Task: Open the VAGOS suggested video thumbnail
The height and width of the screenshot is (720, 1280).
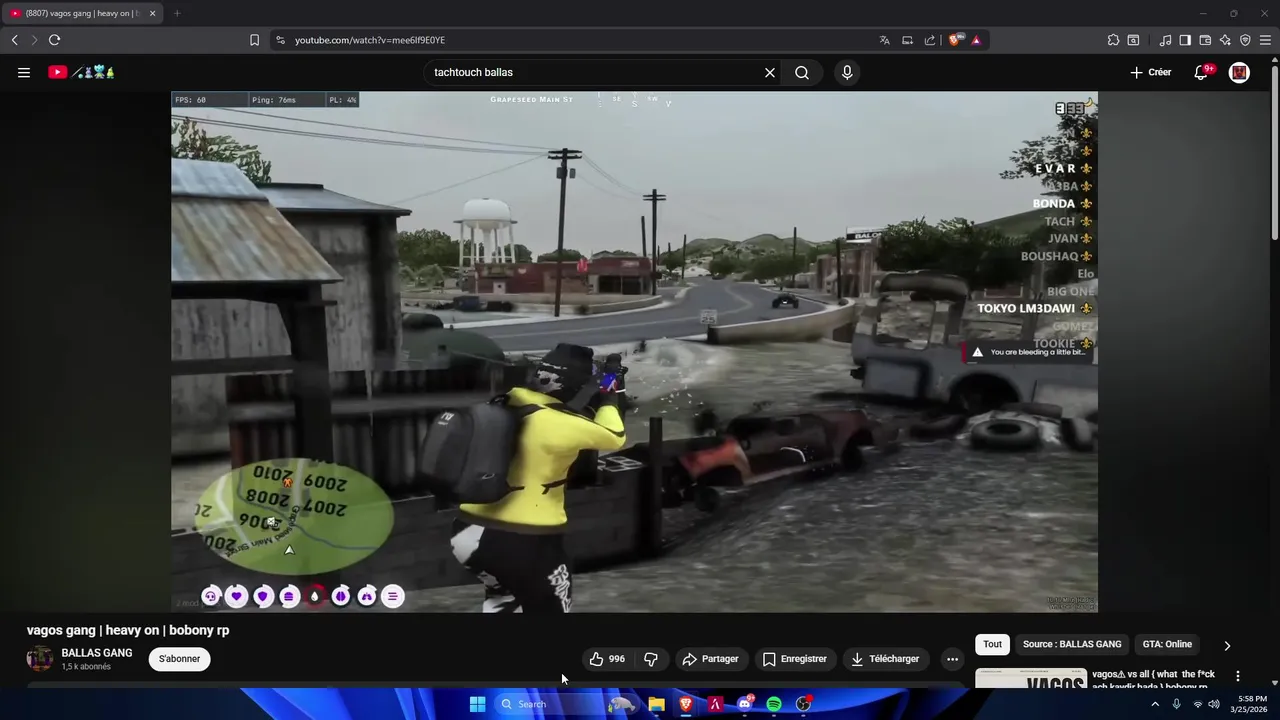Action: click(x=1031, y=679)
